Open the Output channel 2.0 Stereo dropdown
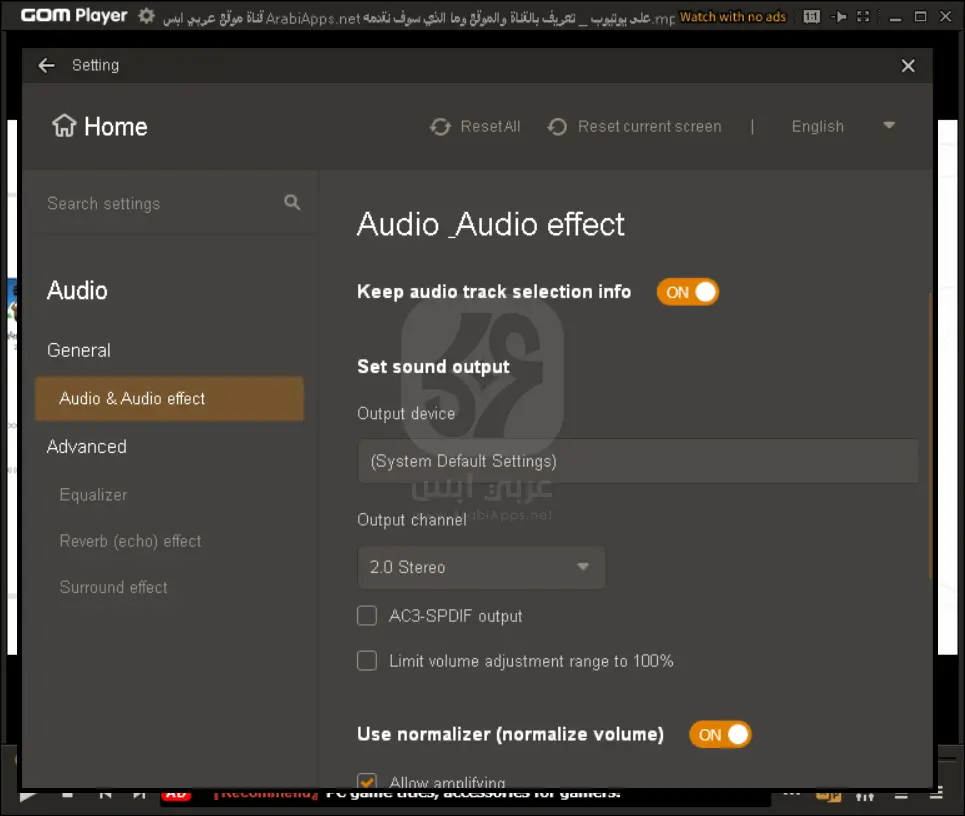Image resolution: width=965 pixels, height=816 pixels. [481, 567]
